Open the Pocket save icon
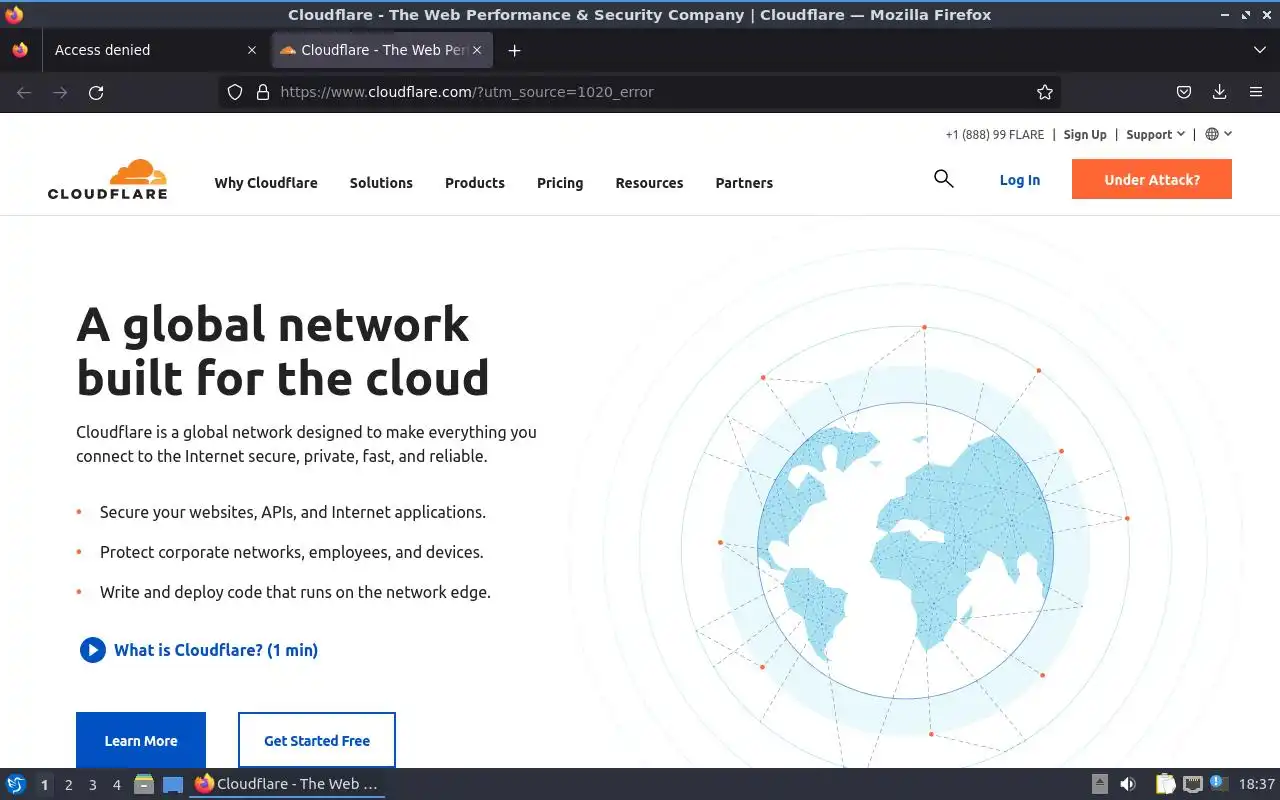Viewport: 1280px width, 800px height. coord(1183,92)
